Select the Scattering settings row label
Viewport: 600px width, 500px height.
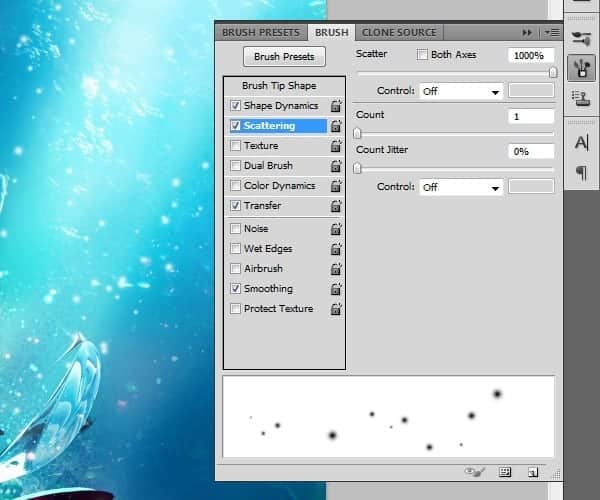pos(269,126)
